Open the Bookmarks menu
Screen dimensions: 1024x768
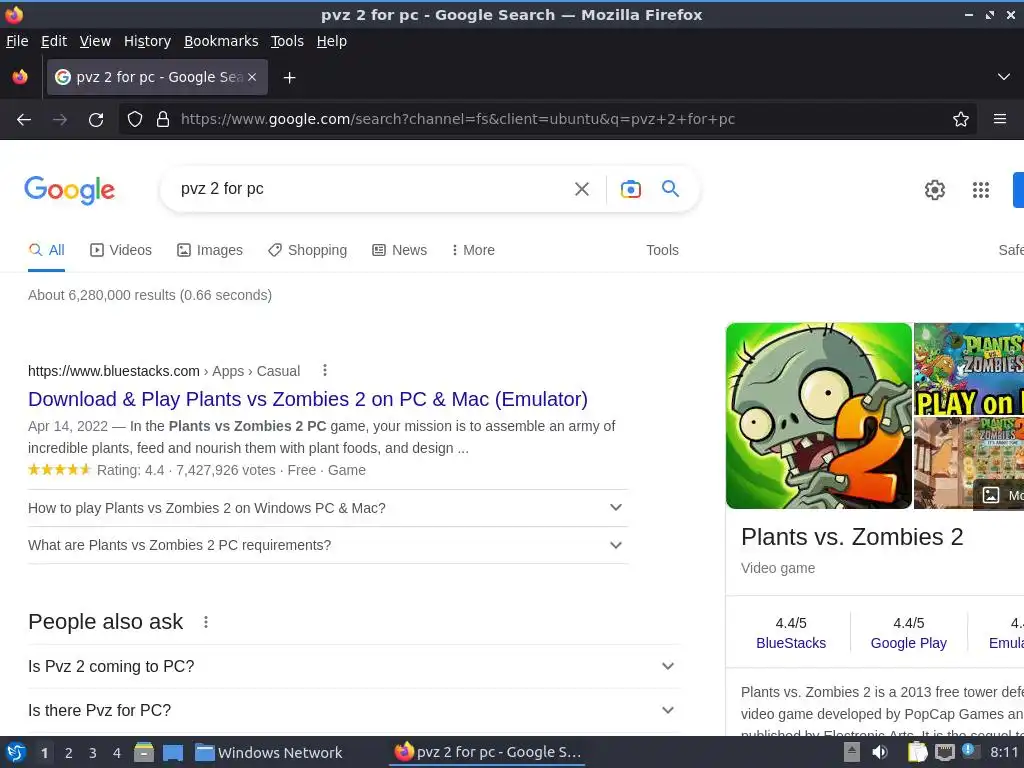(x=221, y=41)
